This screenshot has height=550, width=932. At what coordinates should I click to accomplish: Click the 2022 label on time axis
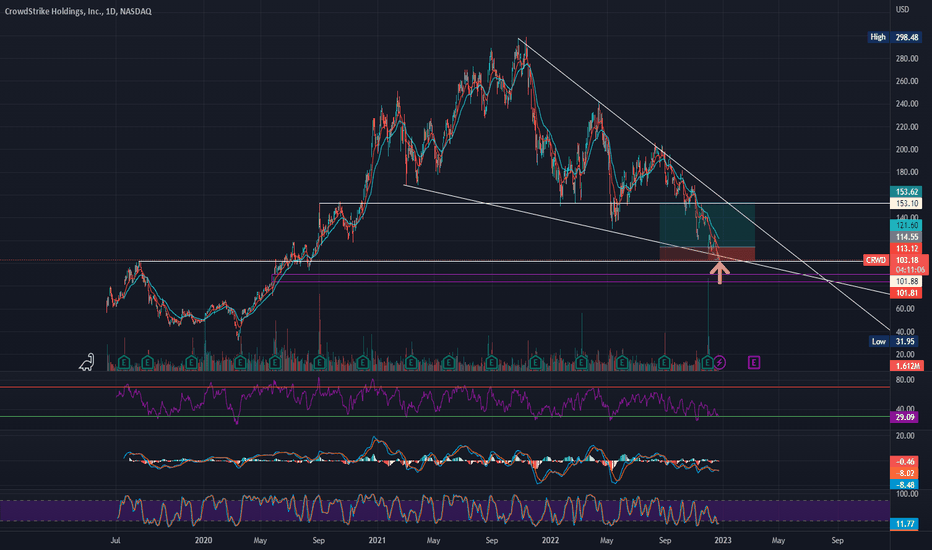(550, 540)
